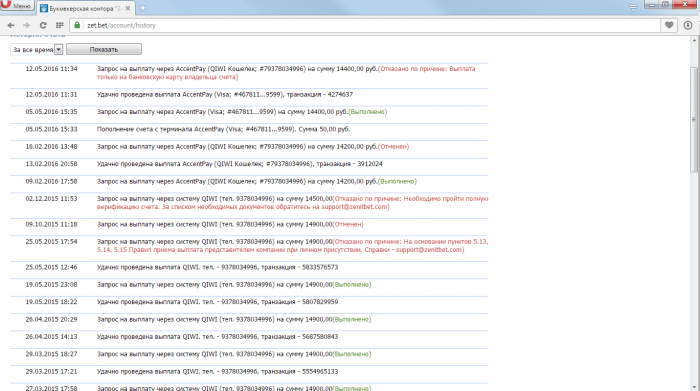Click the transaction 5833576573 payout entry
The image size is (700, 391).
point(217,267)
